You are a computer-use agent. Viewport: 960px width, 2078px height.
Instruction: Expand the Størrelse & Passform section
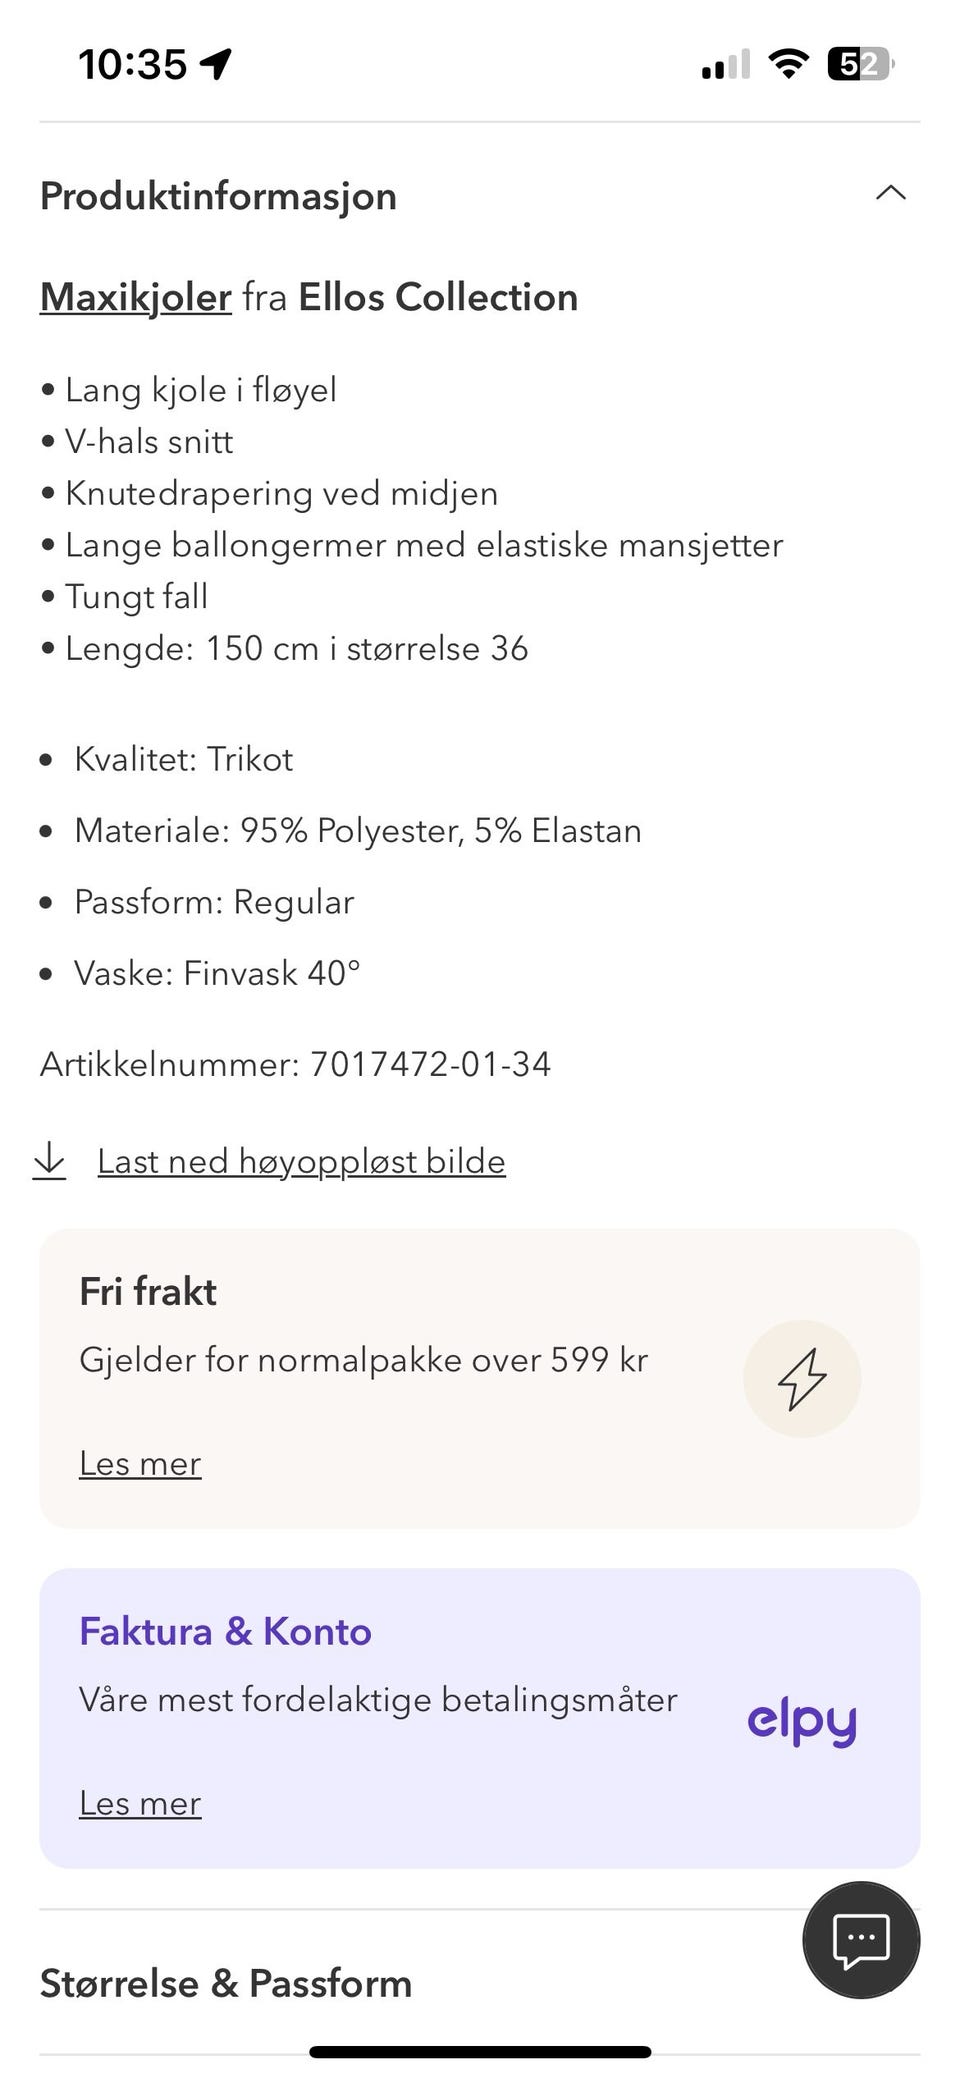click(223, 1983)
